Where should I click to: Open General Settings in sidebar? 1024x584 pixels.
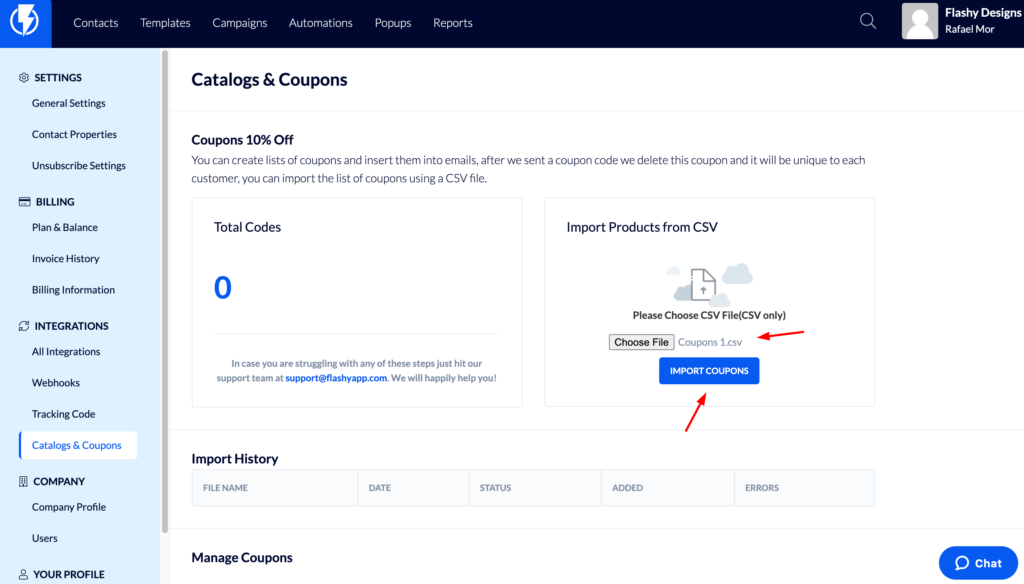click(69, 103)
